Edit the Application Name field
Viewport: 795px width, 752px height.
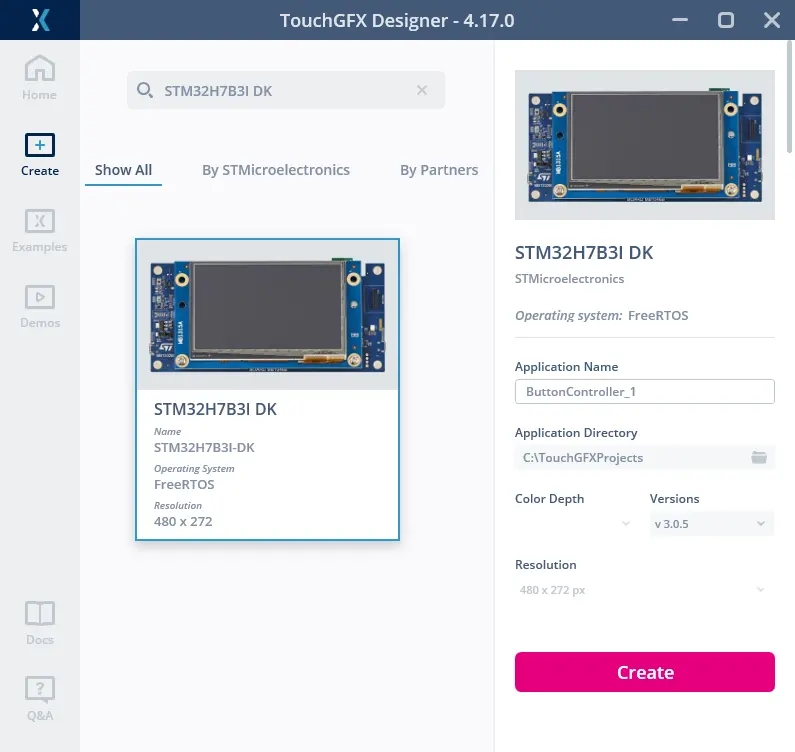click(x=644, y=392)
